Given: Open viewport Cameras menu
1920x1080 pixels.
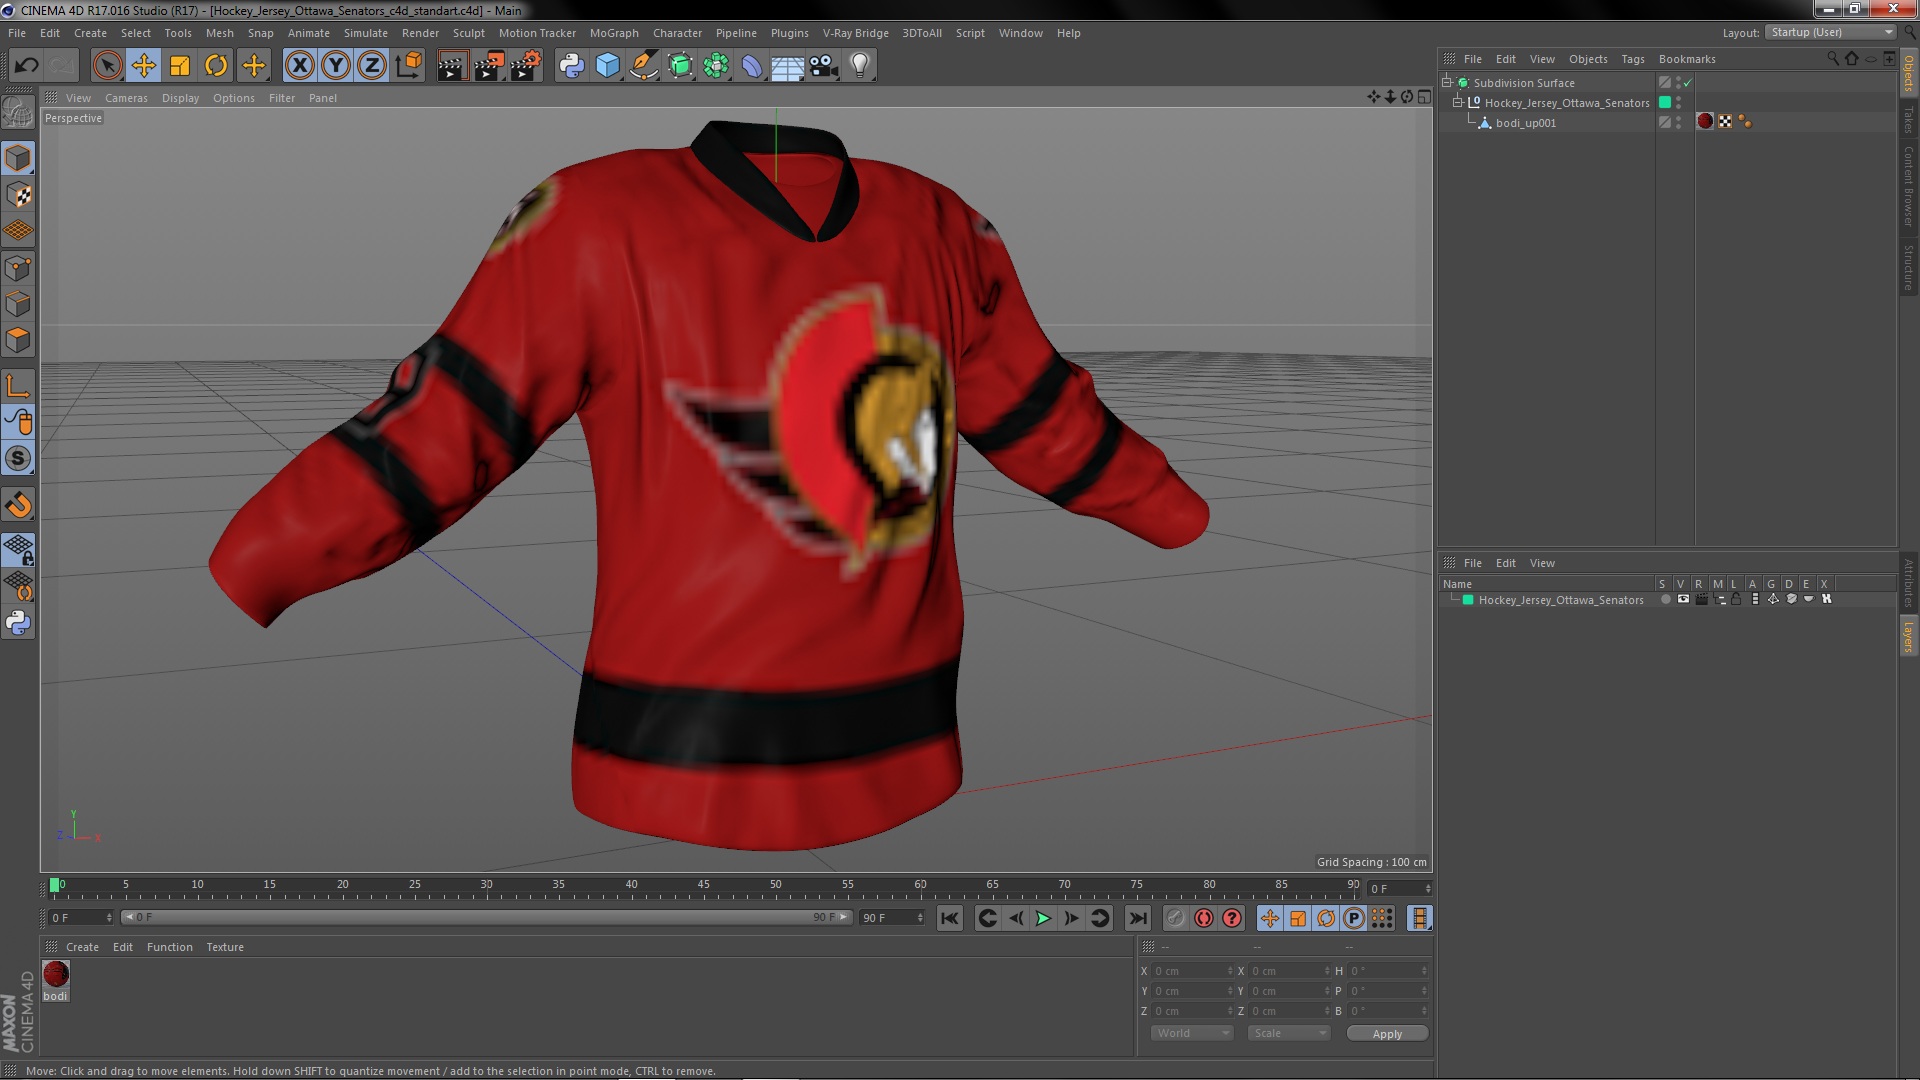Looking at the screenshot, I should click(x=126, y=98).
